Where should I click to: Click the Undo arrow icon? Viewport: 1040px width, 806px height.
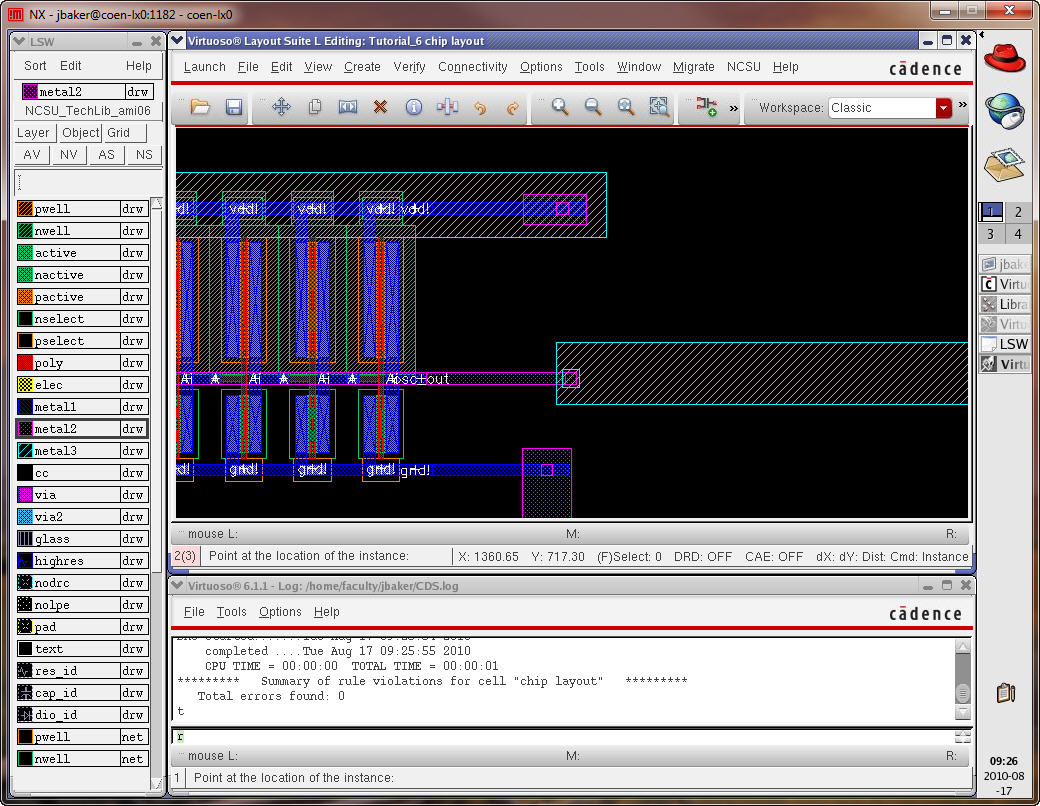480,108
